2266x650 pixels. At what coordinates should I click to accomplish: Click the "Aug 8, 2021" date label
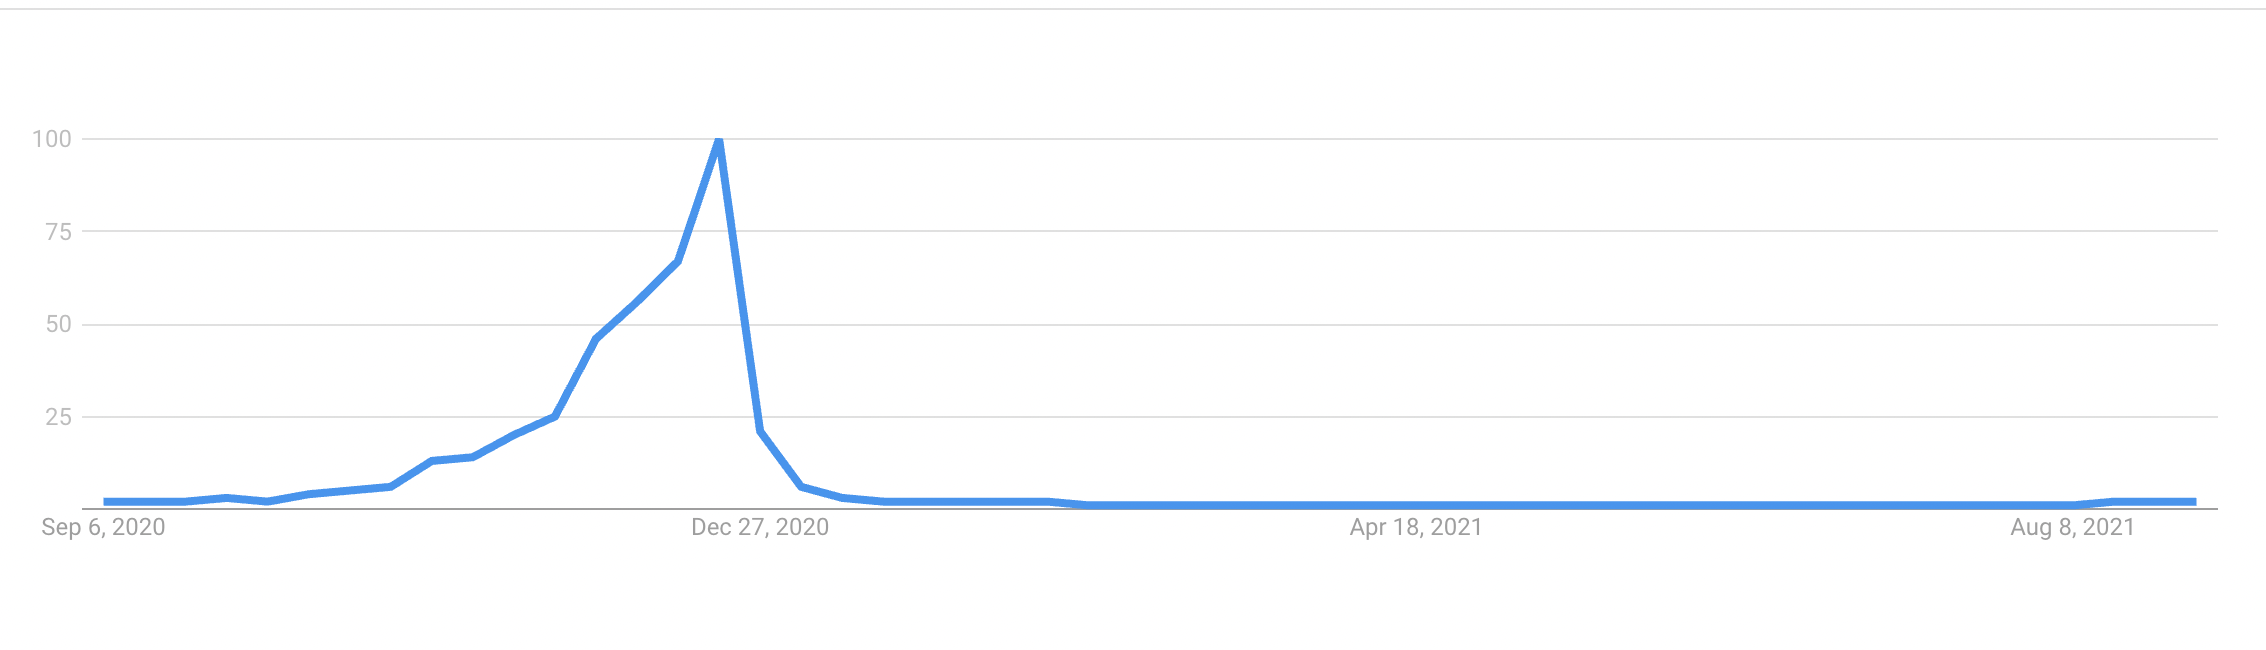tap(2072, 527)
